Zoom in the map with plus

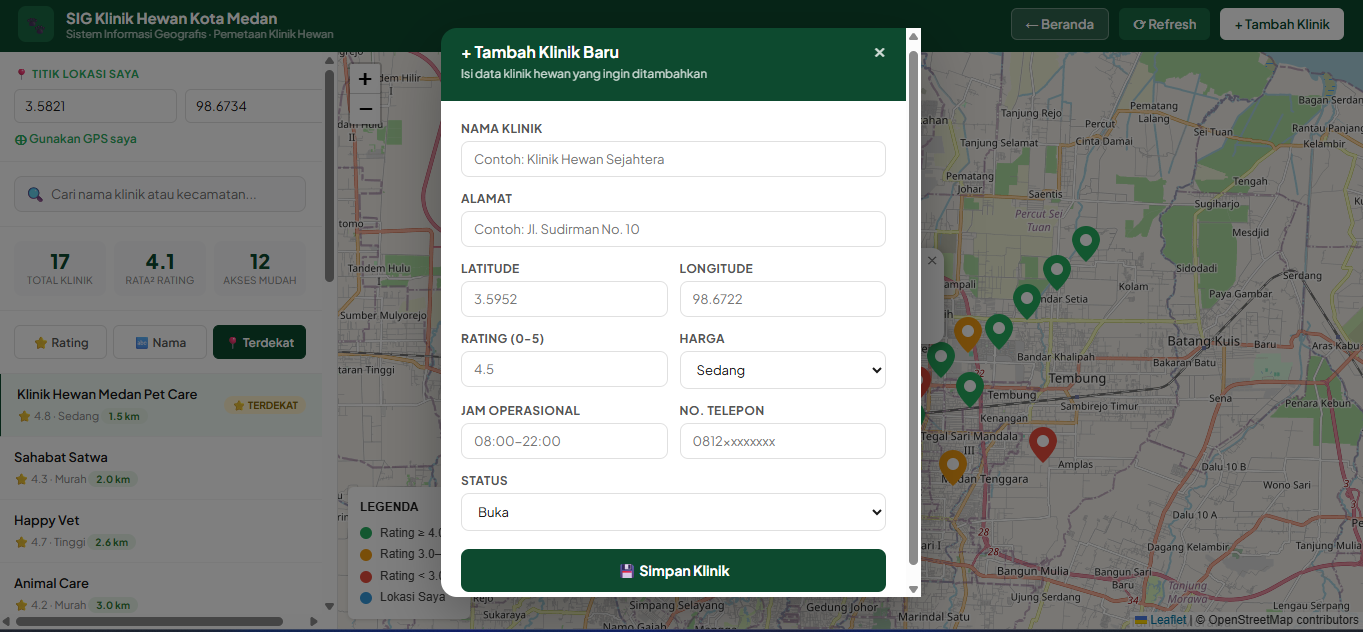coord(365,79)
